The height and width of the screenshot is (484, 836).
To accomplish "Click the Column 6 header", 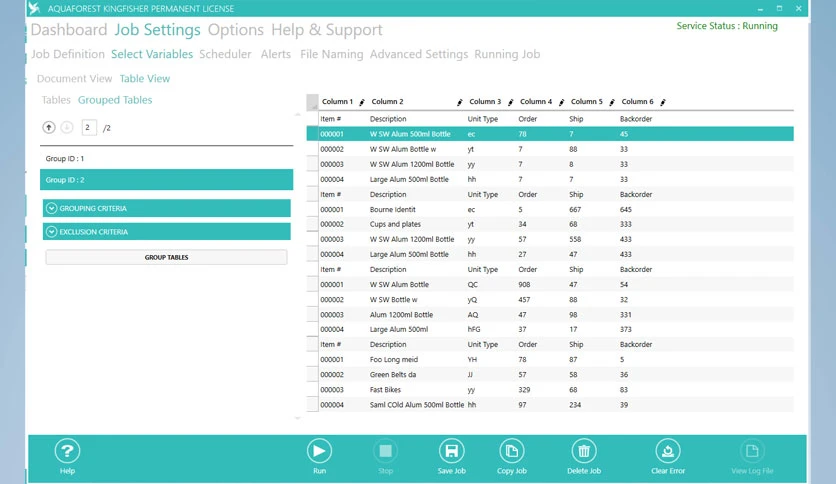I will click(637, 102).
